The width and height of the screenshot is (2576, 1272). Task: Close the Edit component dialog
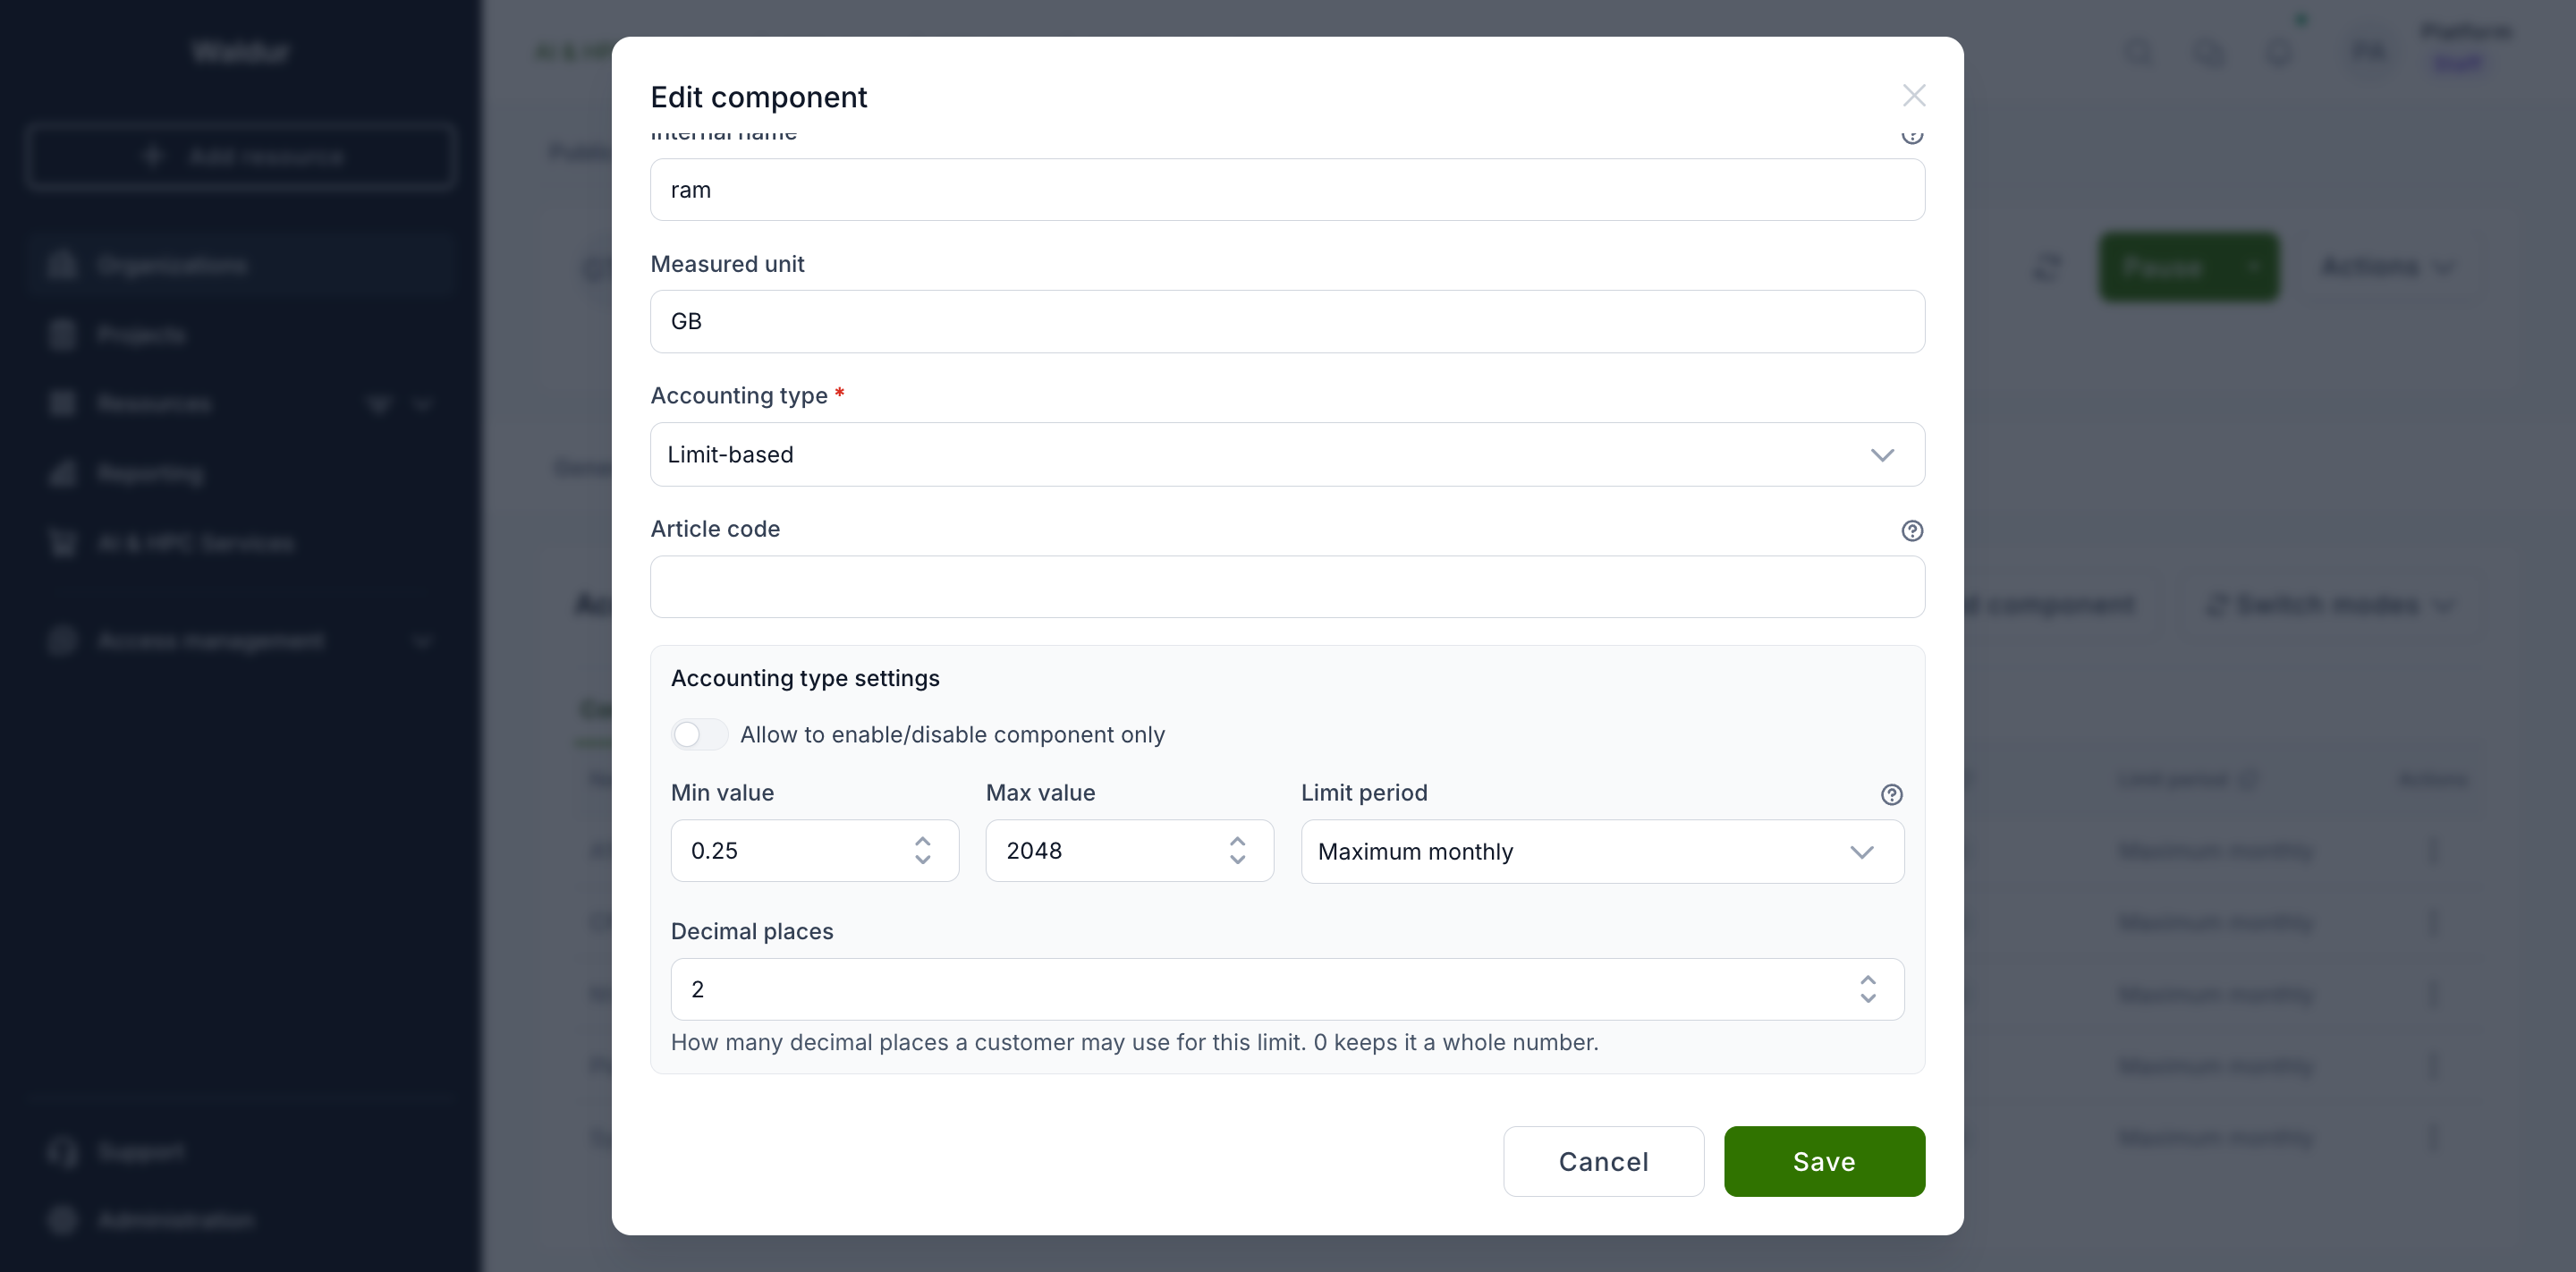pyautogui.click(x=1913, y=96)
